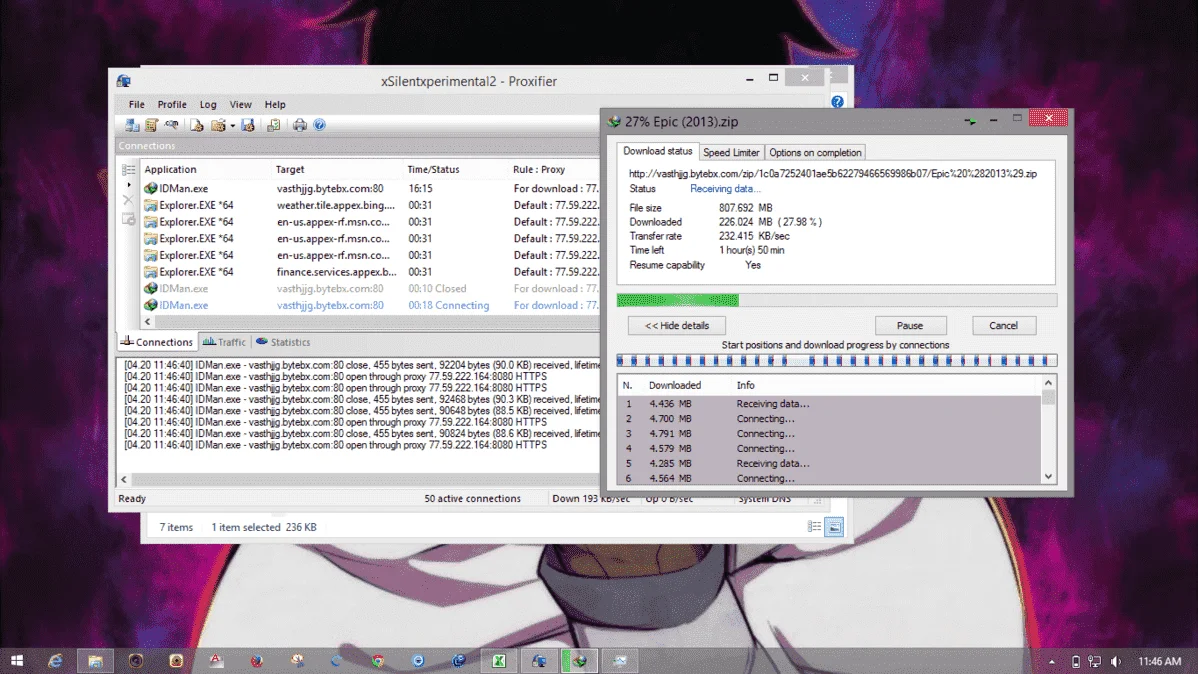This screenshot has height=674, width=1198.
Task: Click the blue Help toolbar icon
Action: (x=319, y=125)
